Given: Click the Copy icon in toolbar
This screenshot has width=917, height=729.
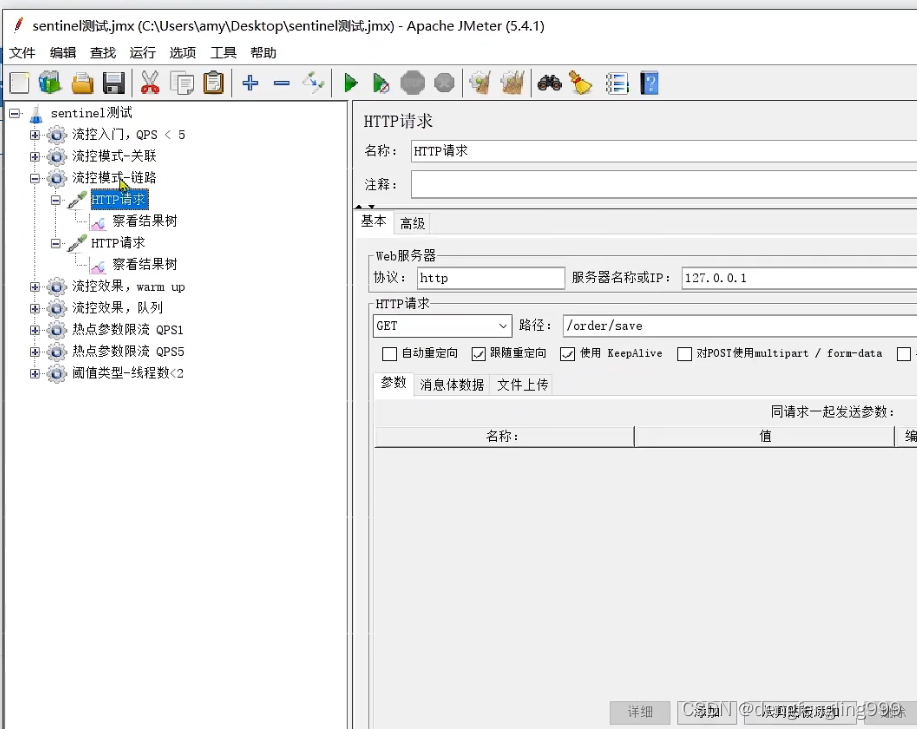Looking at the screenshot, I should (x=182, y=83).
